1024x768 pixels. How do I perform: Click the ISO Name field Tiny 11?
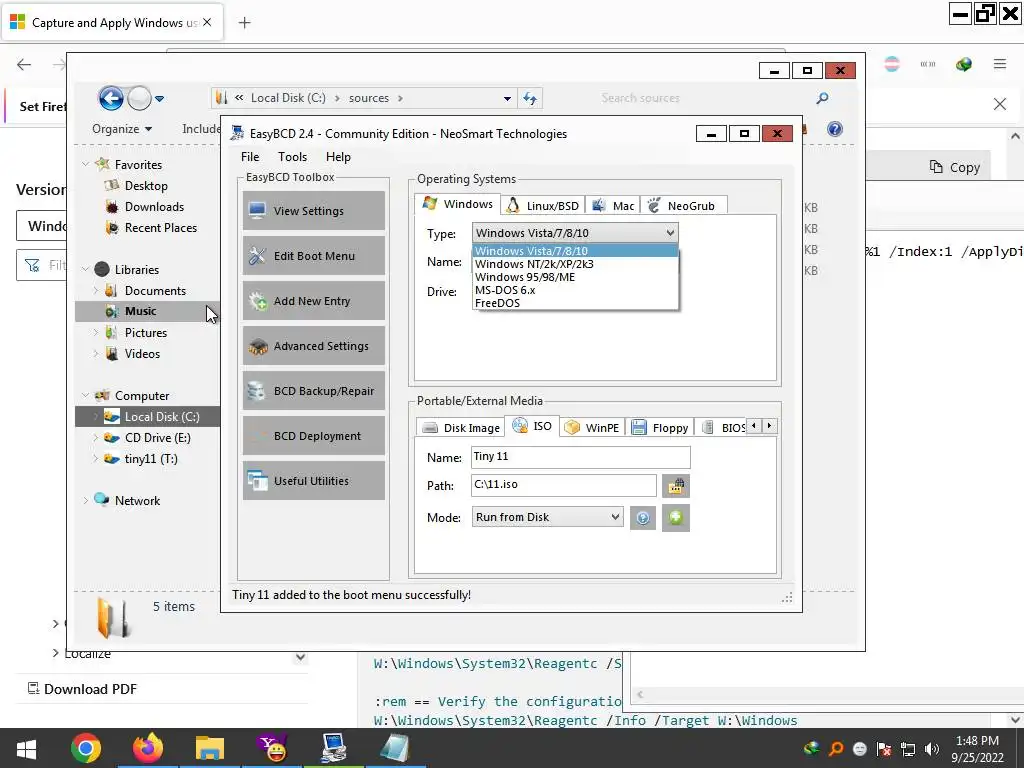coord(581,457)
